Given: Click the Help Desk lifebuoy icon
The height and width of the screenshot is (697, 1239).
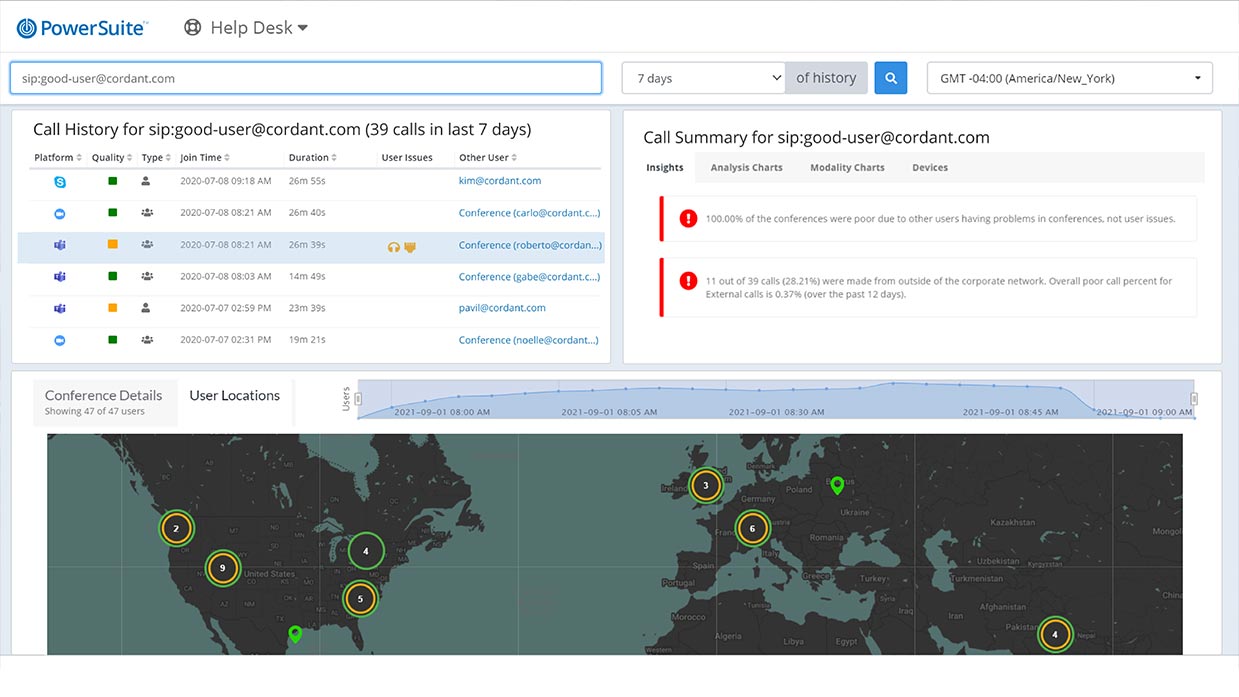Looking at the screenshot, I should pyautogui.click(x=193, y=28).
